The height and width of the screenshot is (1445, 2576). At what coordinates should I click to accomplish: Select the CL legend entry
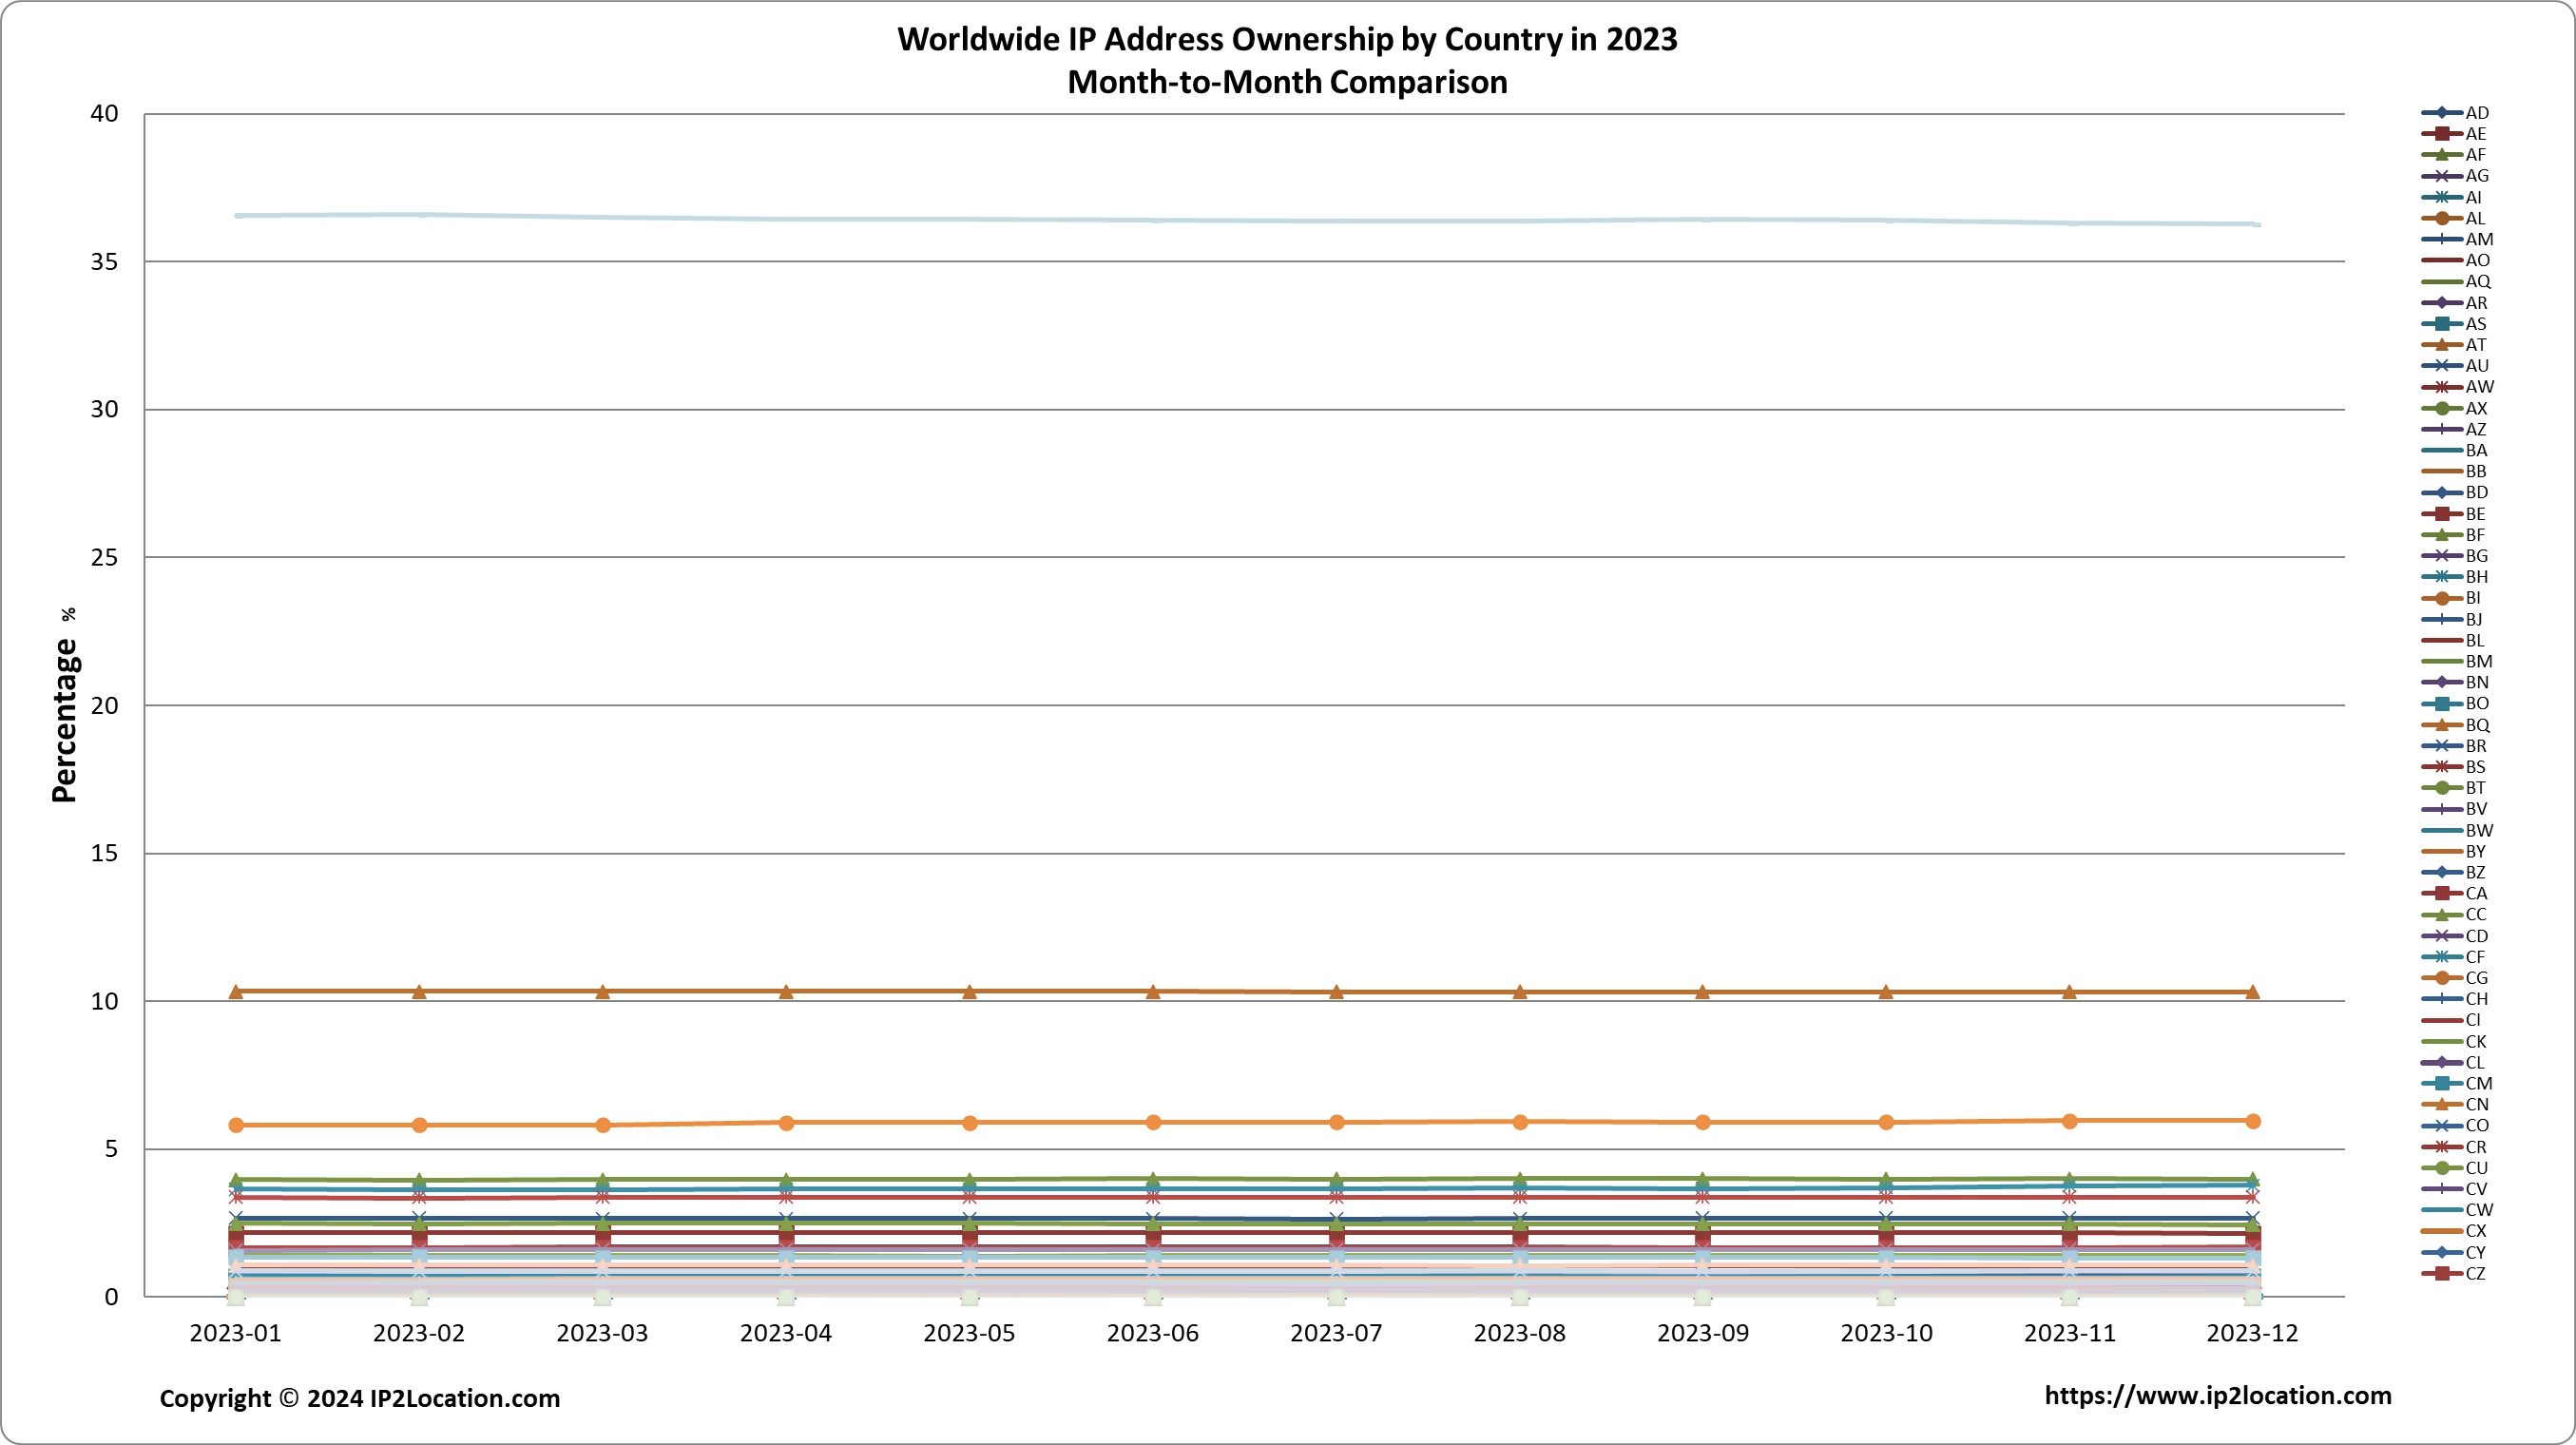(x=2453, y=1063)
